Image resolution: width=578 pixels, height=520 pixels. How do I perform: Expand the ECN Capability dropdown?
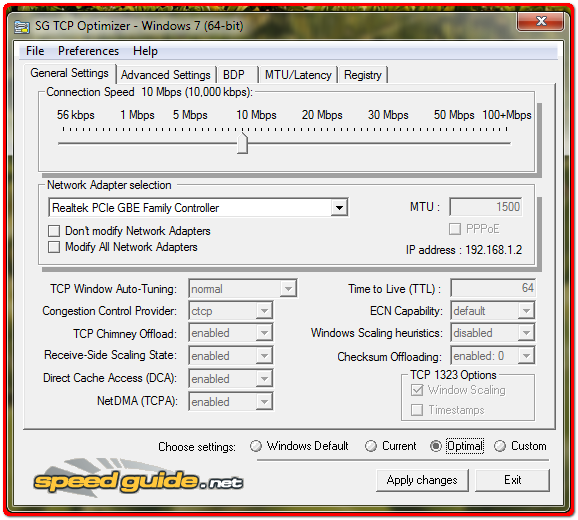point(526,311)
